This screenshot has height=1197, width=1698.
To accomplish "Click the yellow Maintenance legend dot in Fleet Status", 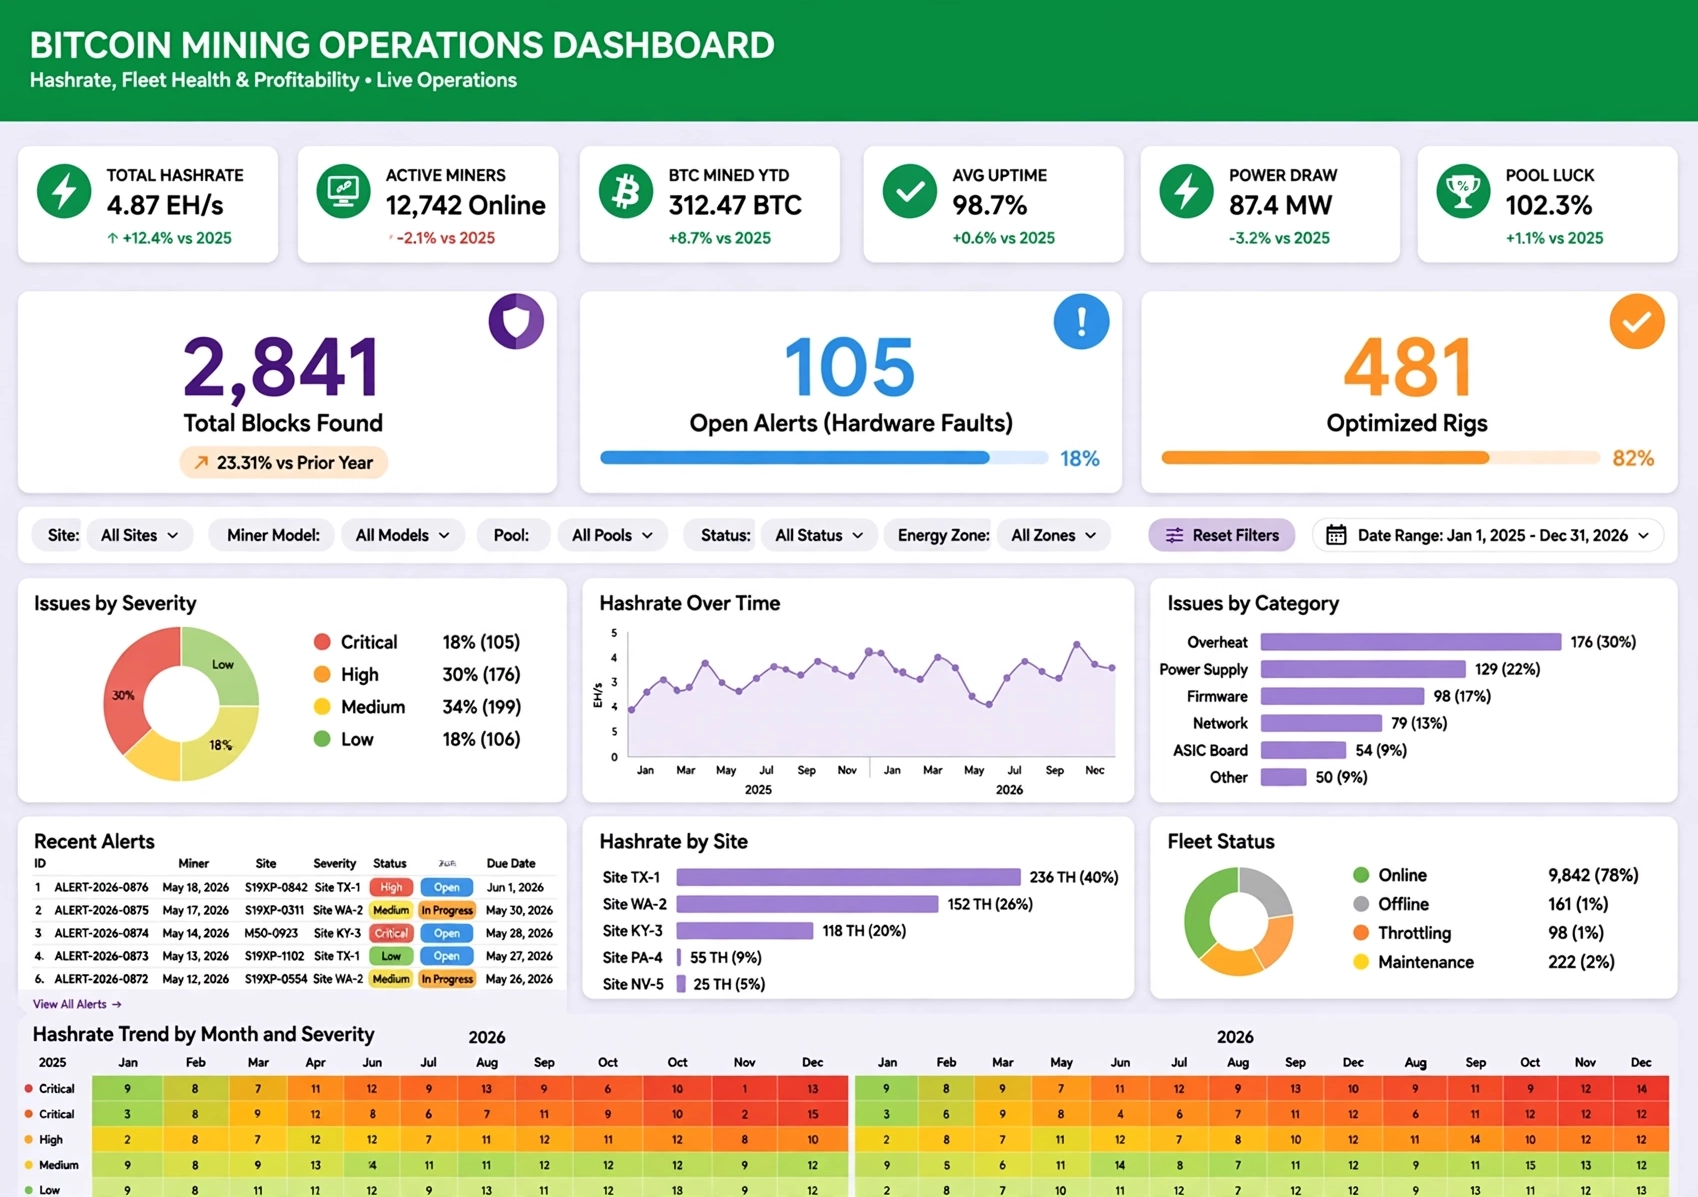I will (1361, 962).
